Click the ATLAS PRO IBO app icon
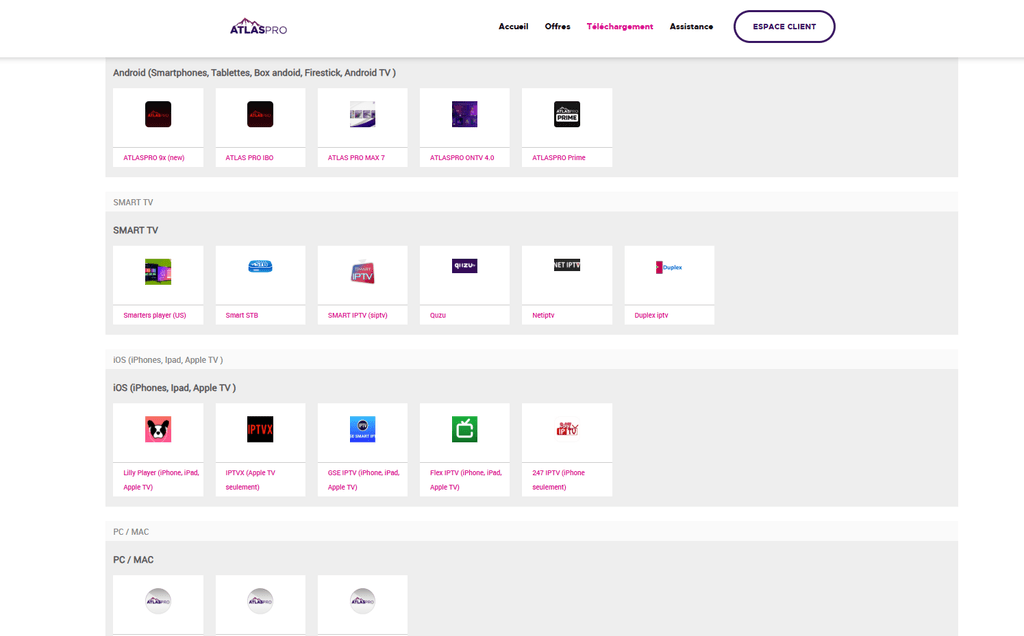Screen dimensions: 1024x636 click(x=260, y=114)
